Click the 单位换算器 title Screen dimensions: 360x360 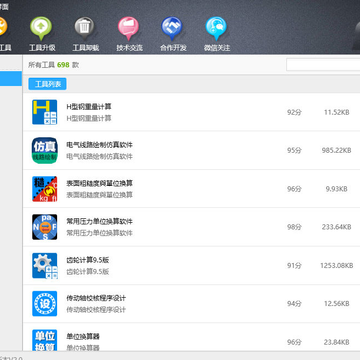pos(83,336)
